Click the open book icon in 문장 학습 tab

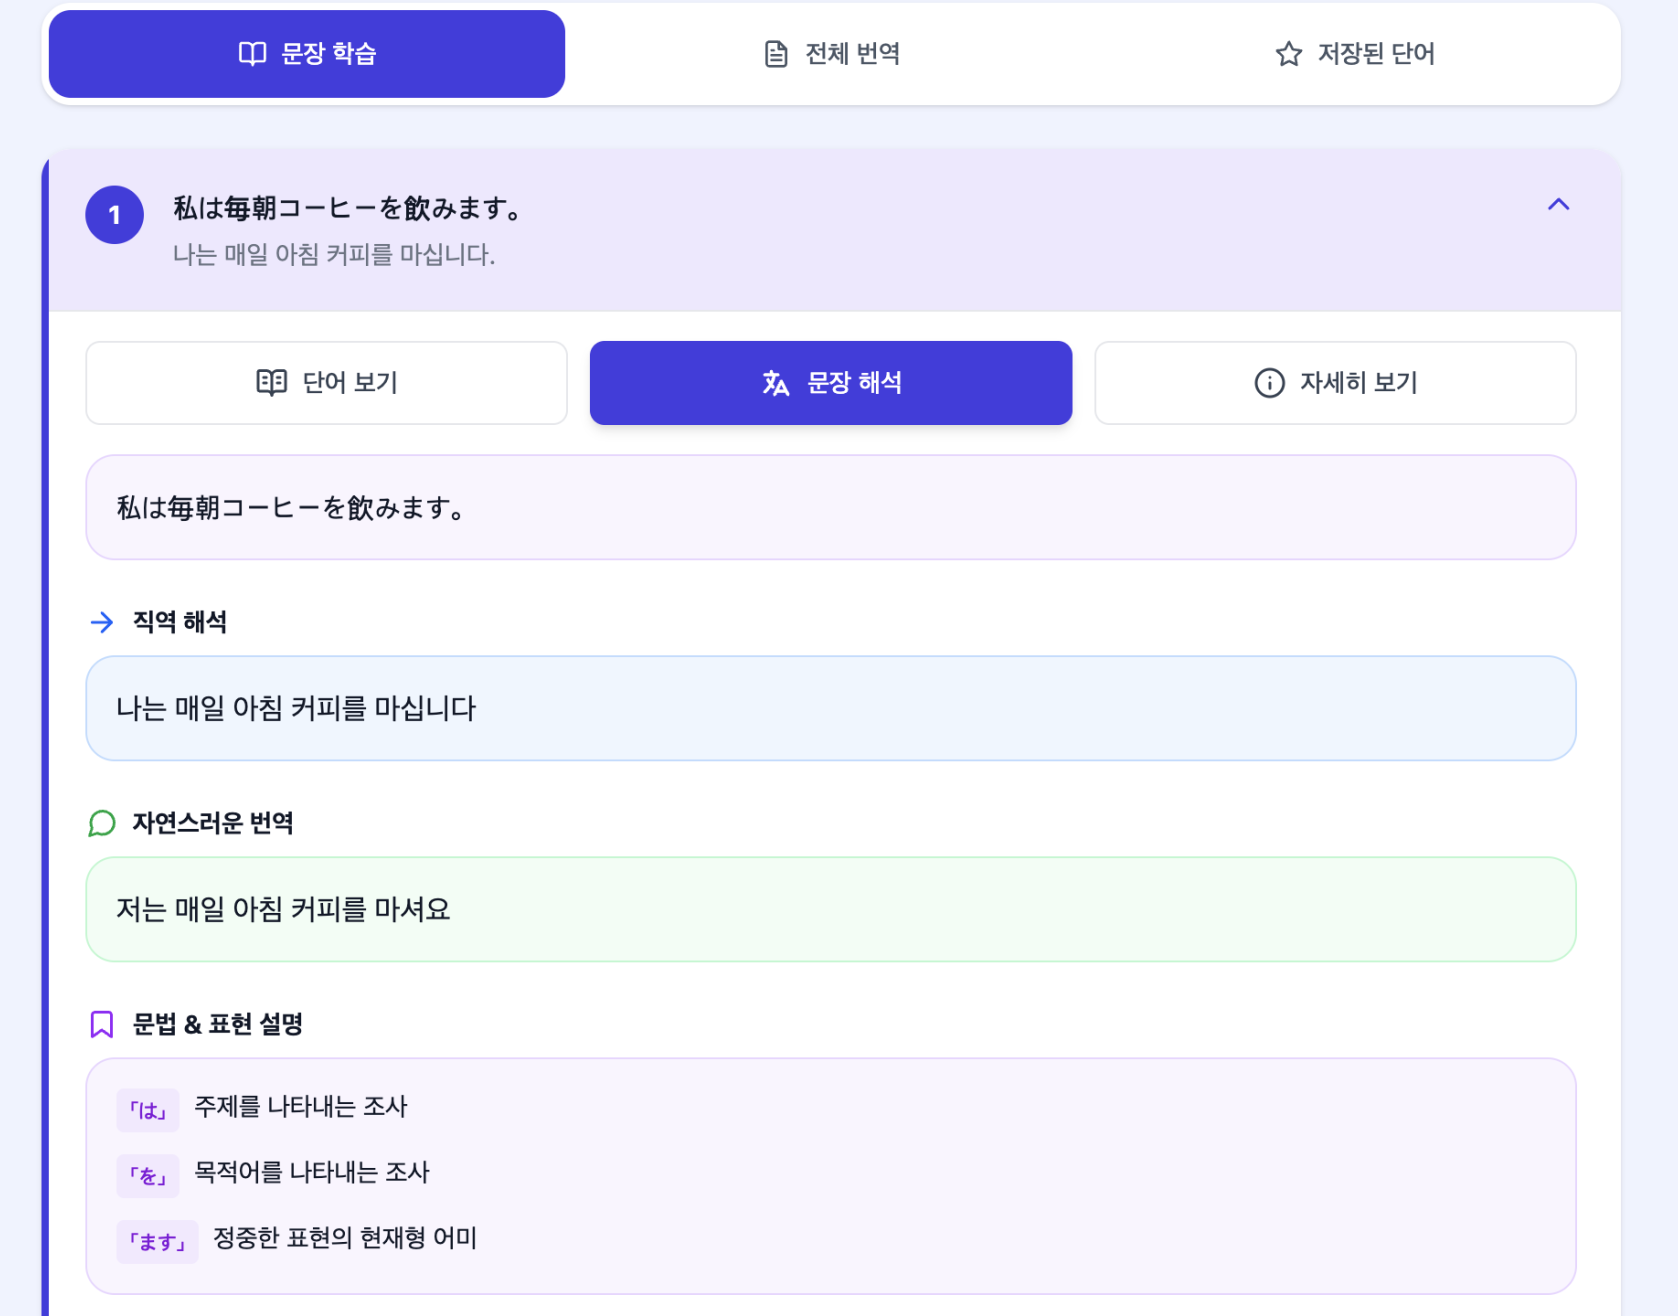coord(252,54)
